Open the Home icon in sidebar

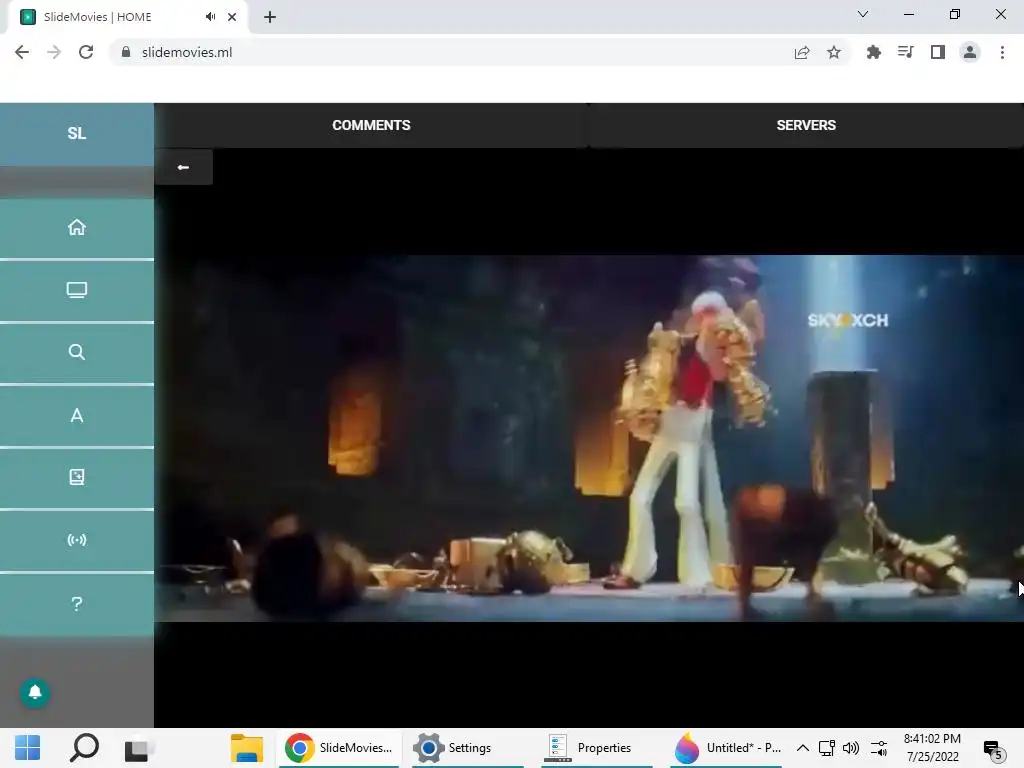[76, 227]
